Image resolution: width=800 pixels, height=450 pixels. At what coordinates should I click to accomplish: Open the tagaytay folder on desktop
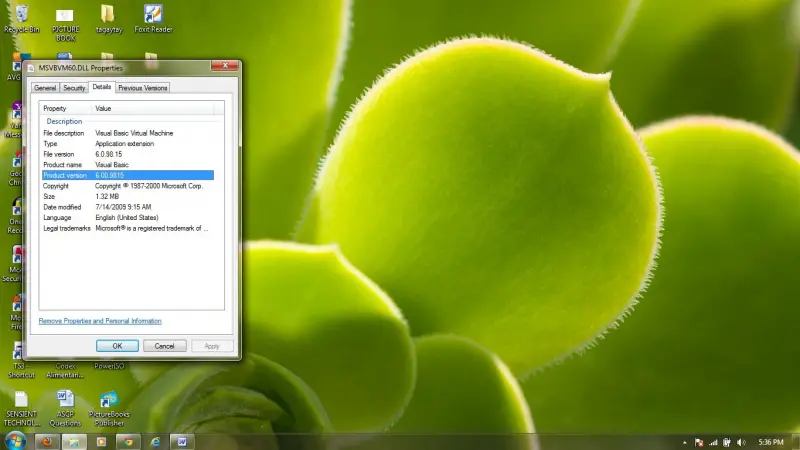[109, 19]
